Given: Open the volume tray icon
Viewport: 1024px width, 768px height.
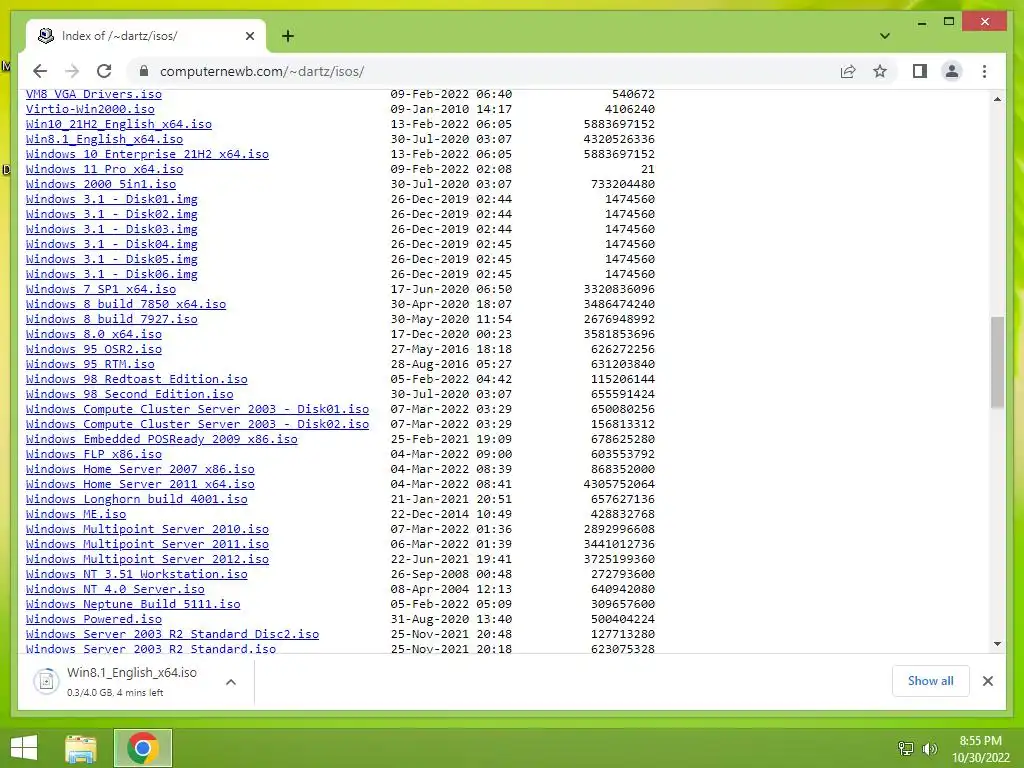Looking at the screenshot, I should pyautogui.click(x=930, y=748).
